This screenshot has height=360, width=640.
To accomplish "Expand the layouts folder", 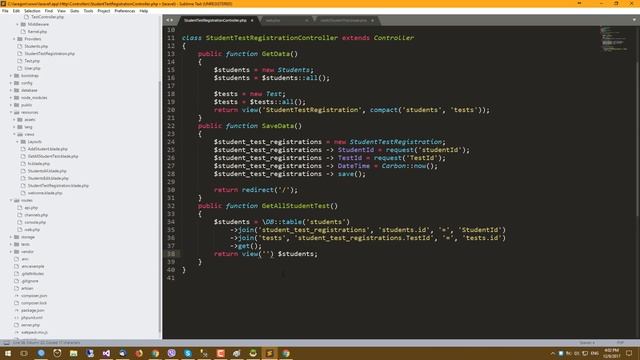I will (x=18, y=142).
